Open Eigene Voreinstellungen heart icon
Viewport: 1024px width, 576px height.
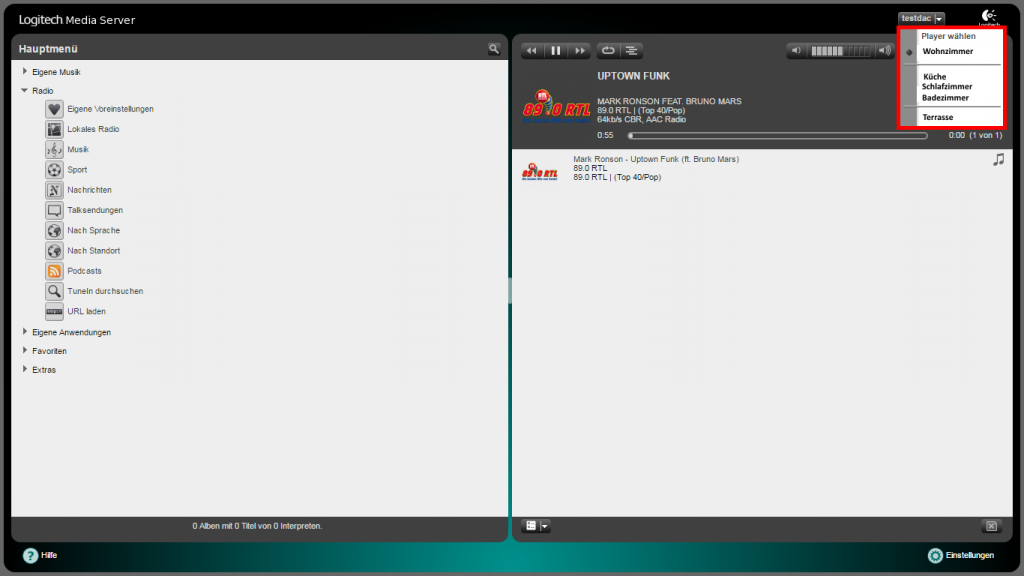coord(54,109)
